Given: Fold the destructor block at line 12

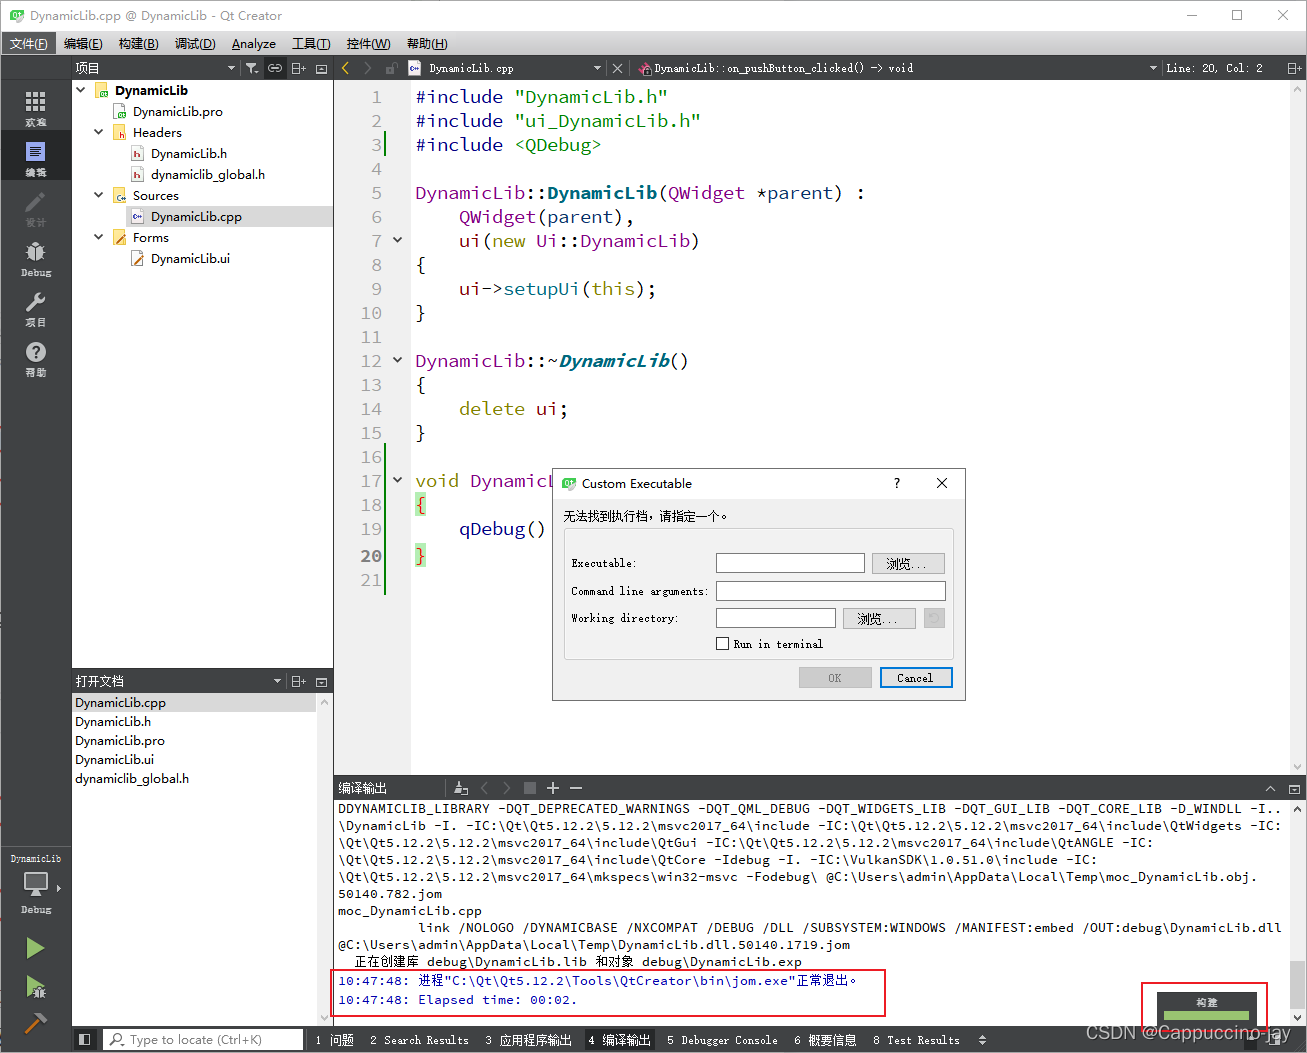Looking at the screenshot, I should click(397, 360).
